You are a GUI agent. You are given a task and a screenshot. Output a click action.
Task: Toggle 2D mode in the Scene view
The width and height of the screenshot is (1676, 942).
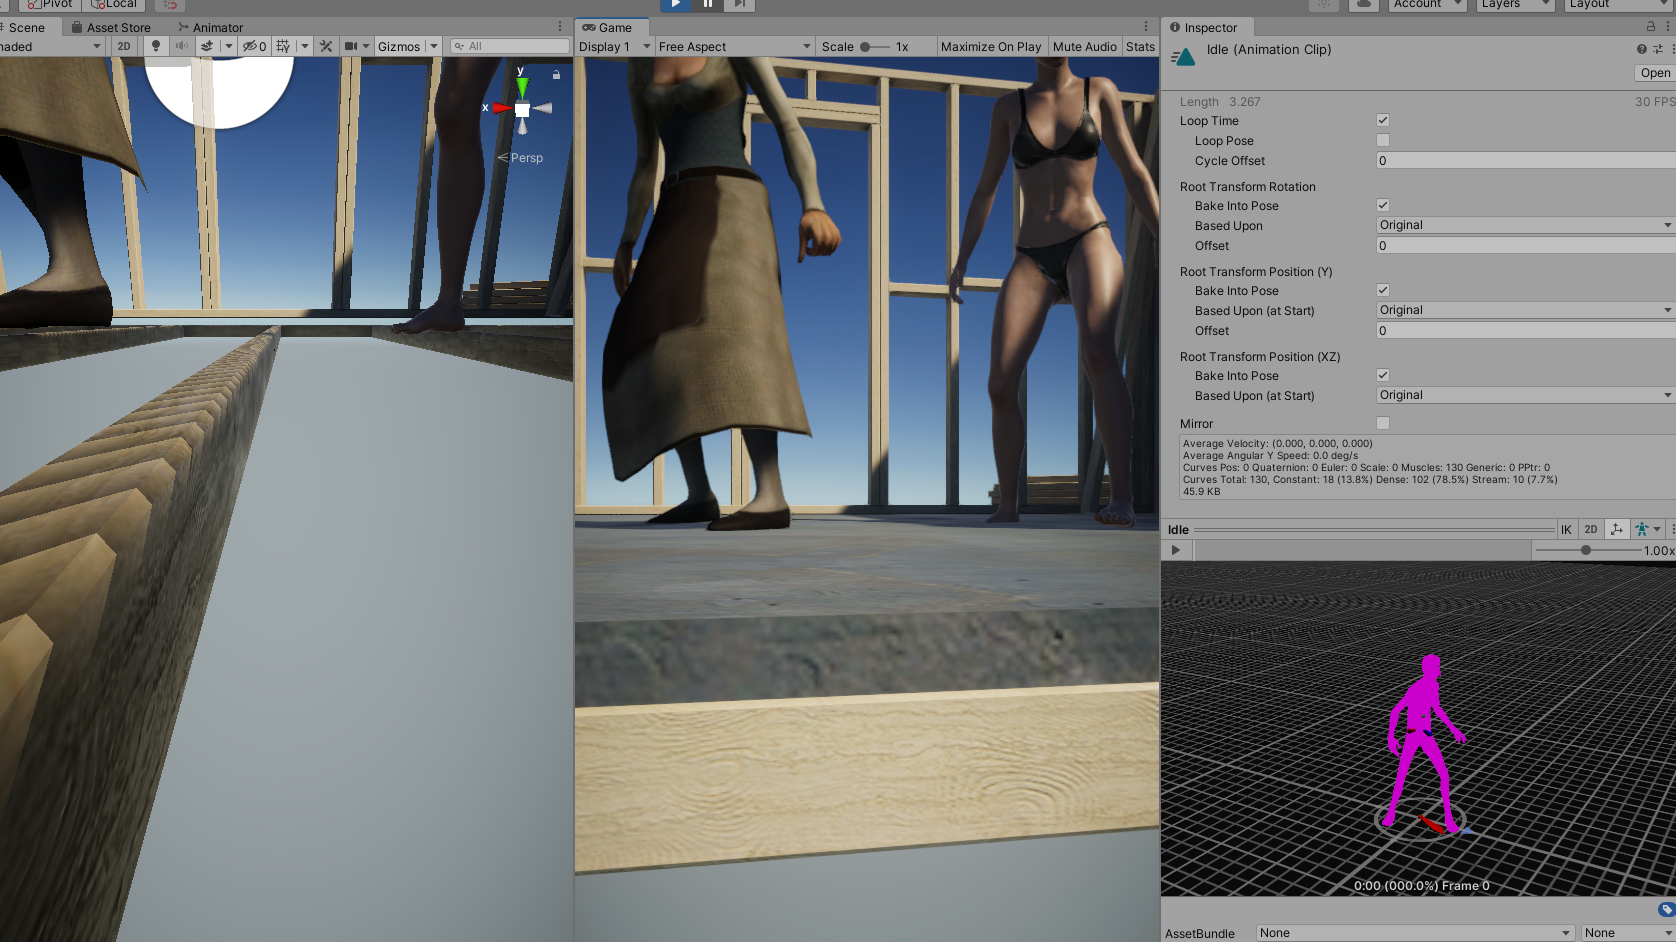[x=124, y=46]
